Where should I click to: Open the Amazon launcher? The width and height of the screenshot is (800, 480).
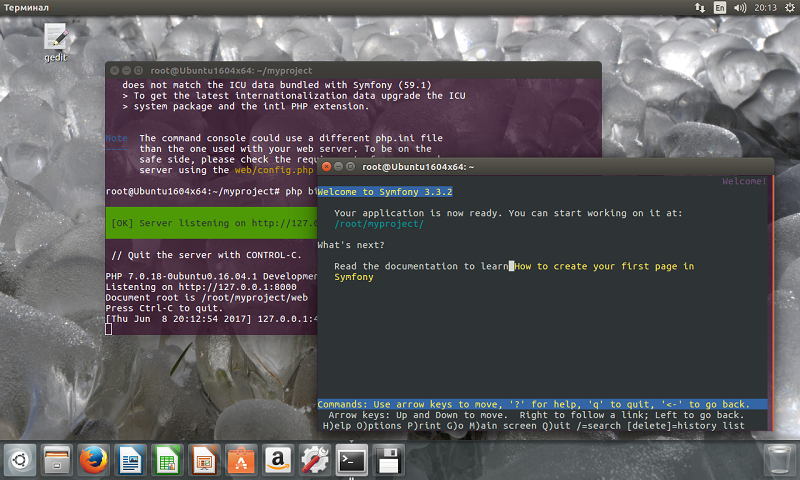pyautogui.click(x=278, y=460)
